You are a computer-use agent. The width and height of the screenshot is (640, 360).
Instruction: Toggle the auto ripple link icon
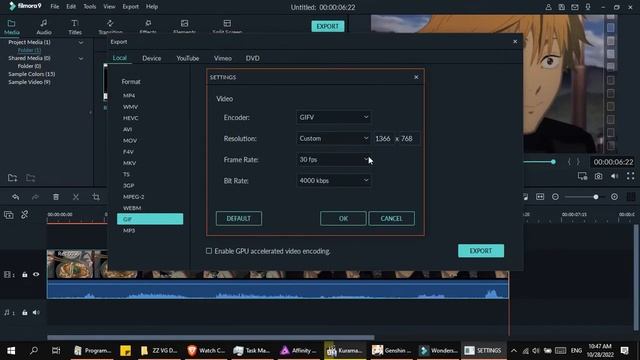pyautogui.click(x=24, y=214)
